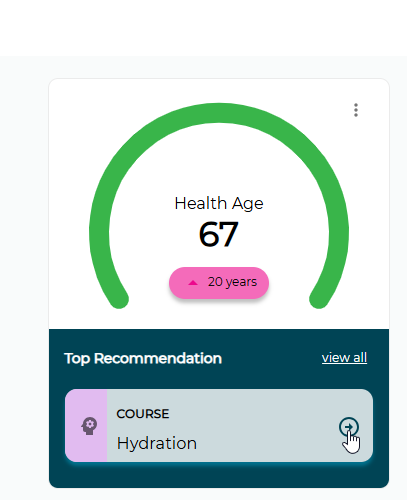Click the word years in badge
The height and width of the screenshot is (500, 407).
coord(241,282)
